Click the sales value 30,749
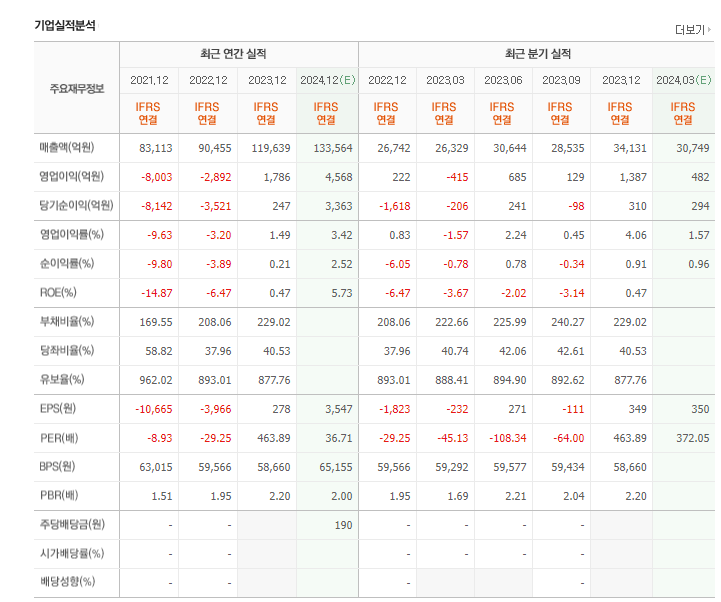721x602 pixels. point(692,149)
